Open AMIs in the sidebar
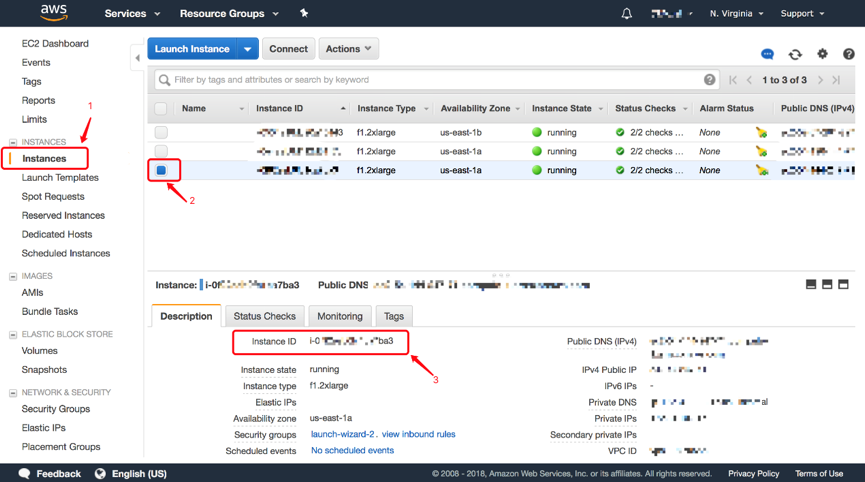 click(32, 292)
